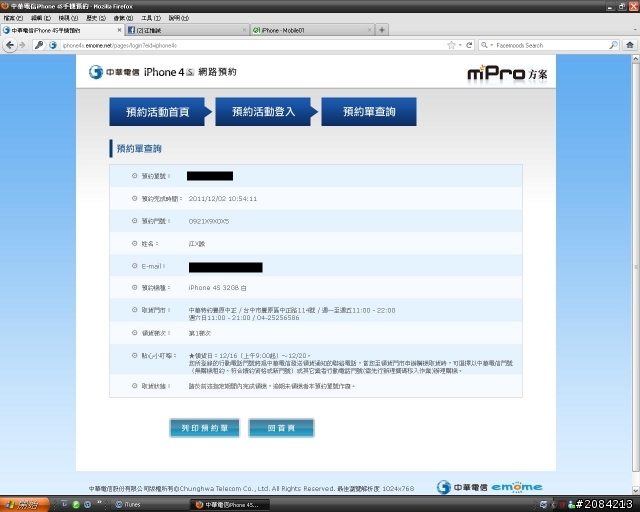Image resolution: width=640 pixels, height=512 pixels.
Task: Switch to the Facebook tab
Action: pos(187,30)
